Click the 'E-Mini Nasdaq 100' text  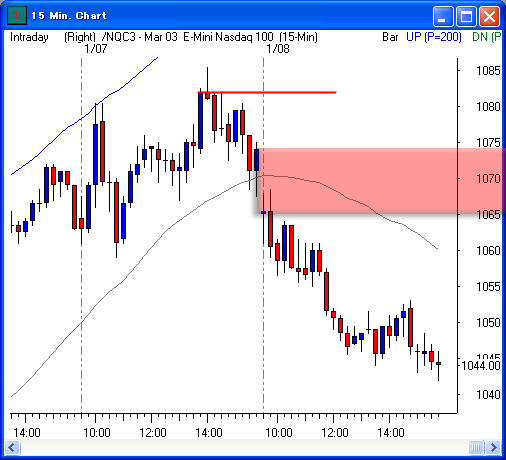(228, 37)
